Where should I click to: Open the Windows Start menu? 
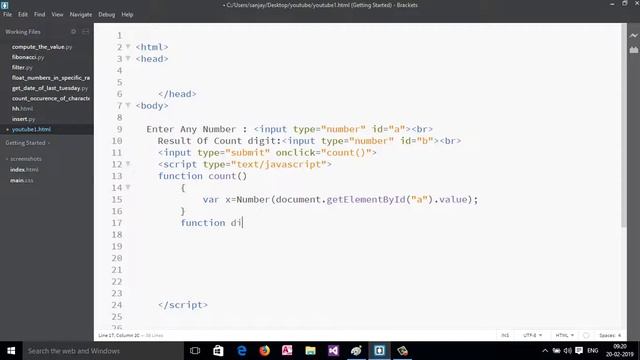[11, 351]
